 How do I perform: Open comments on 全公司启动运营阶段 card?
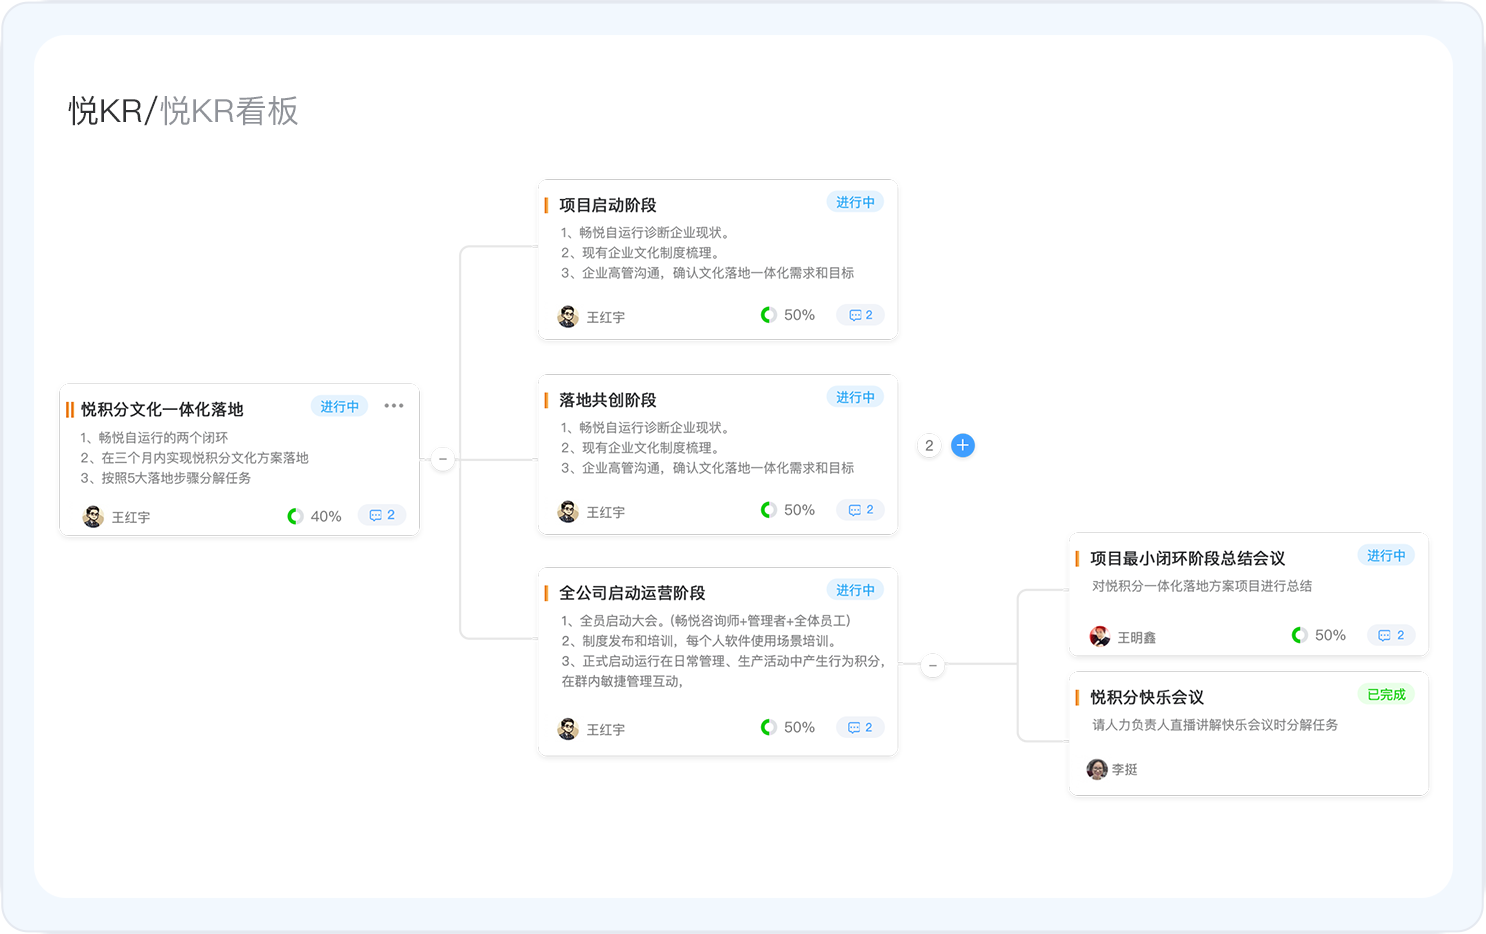[x=859, y=727]
